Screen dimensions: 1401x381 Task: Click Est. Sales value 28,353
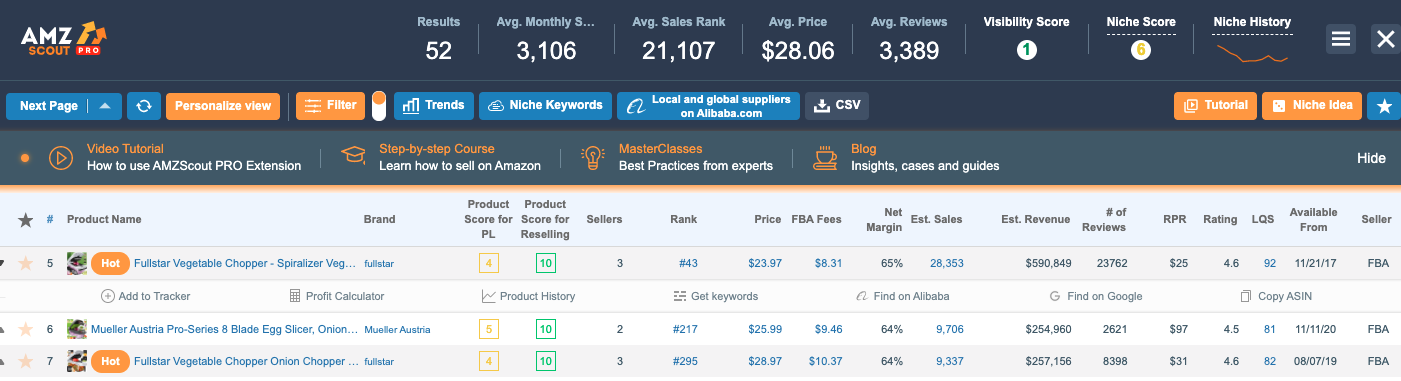tap(947, 263)
